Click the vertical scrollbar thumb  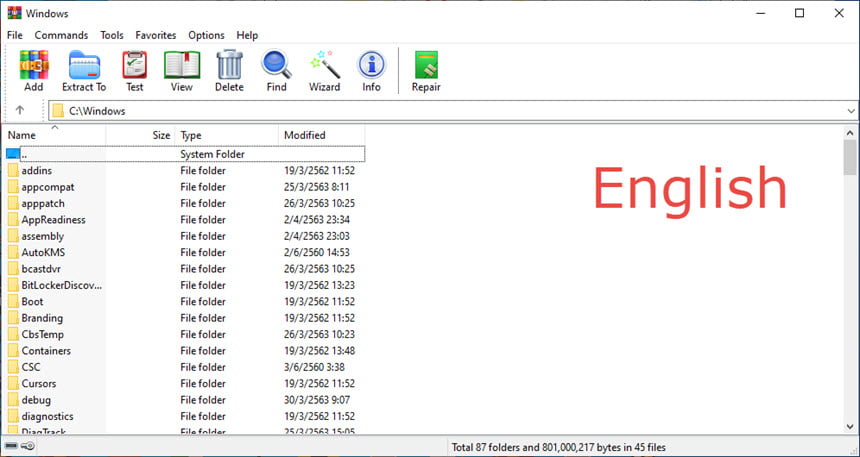click(850, 157)
